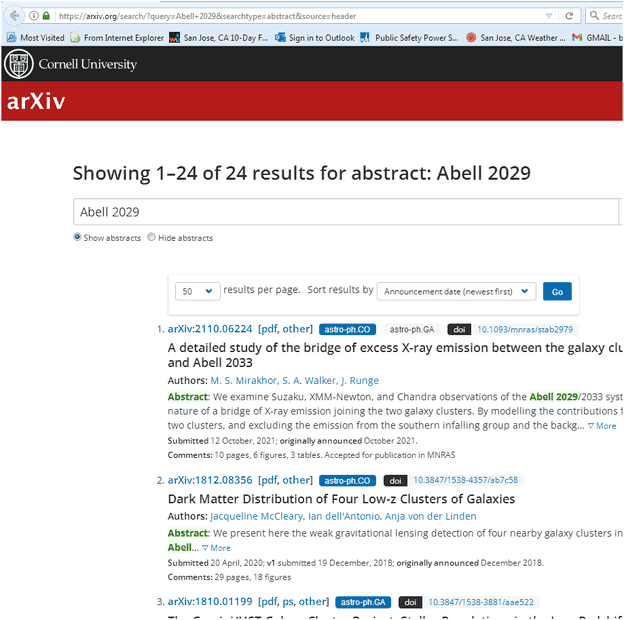This screenshot has height=620, width=624.
Task: Open the address bar history dropdown arrow
Action: (x=549, y=16)
